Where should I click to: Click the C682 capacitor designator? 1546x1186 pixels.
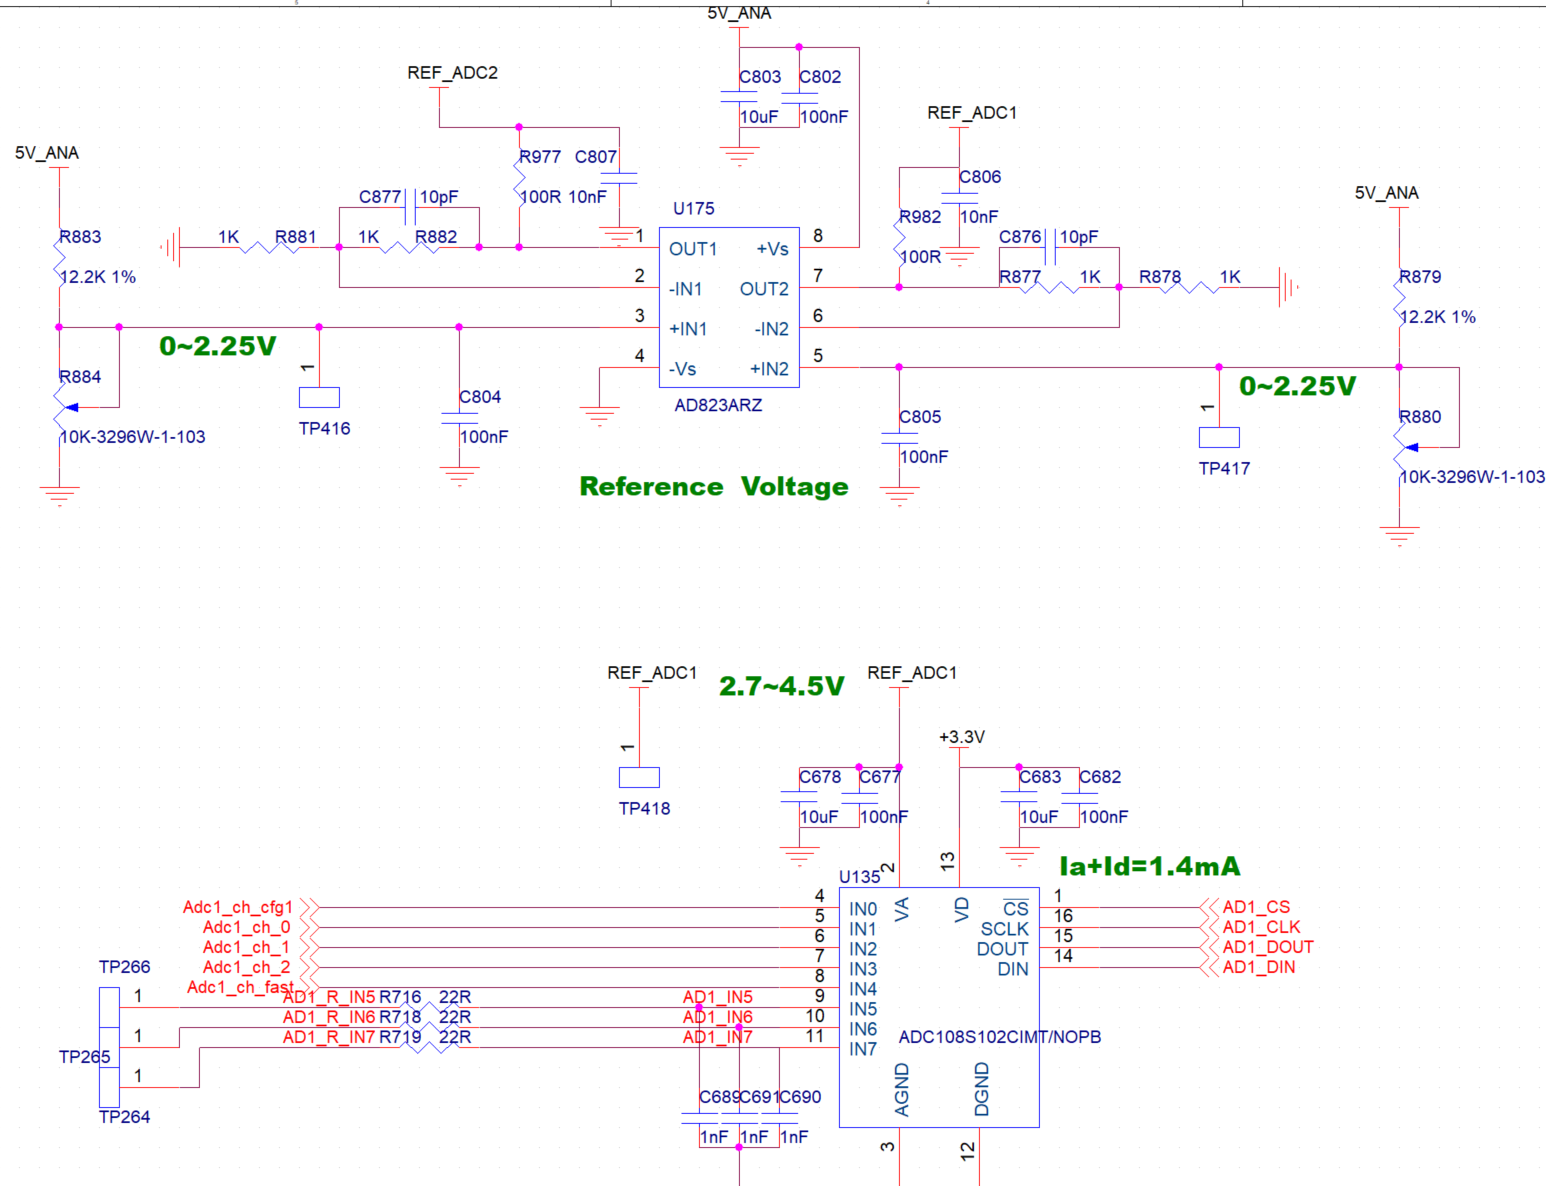point(1100,777)
